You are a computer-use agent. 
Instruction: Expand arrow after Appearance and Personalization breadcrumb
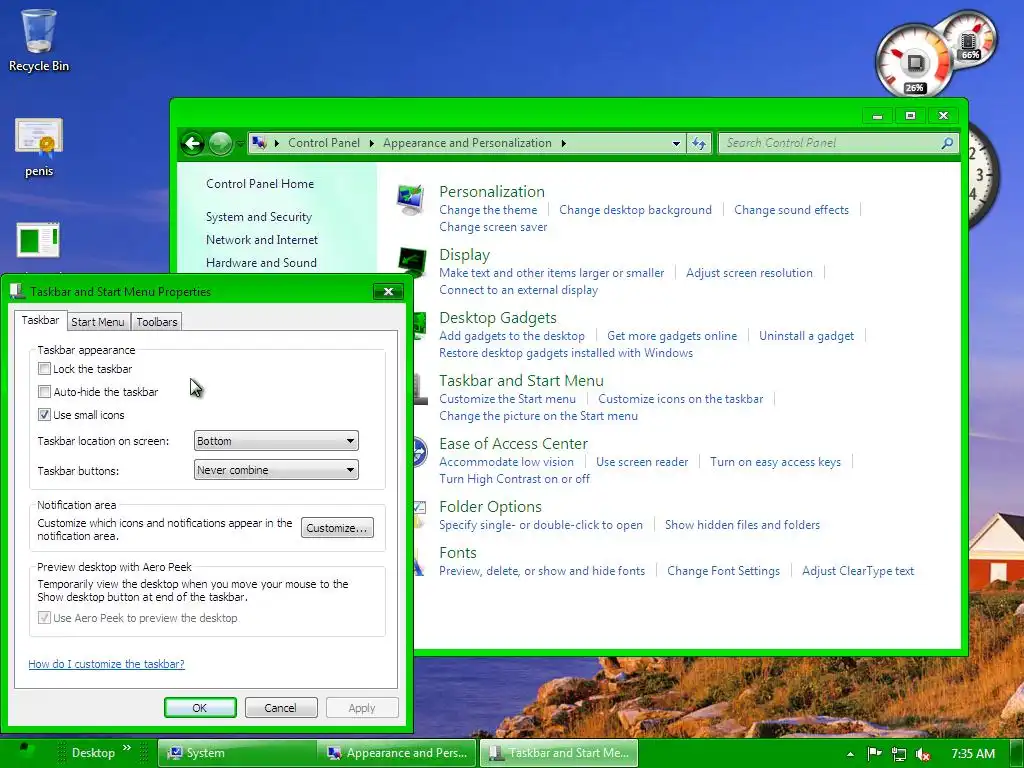pos(563,143)
